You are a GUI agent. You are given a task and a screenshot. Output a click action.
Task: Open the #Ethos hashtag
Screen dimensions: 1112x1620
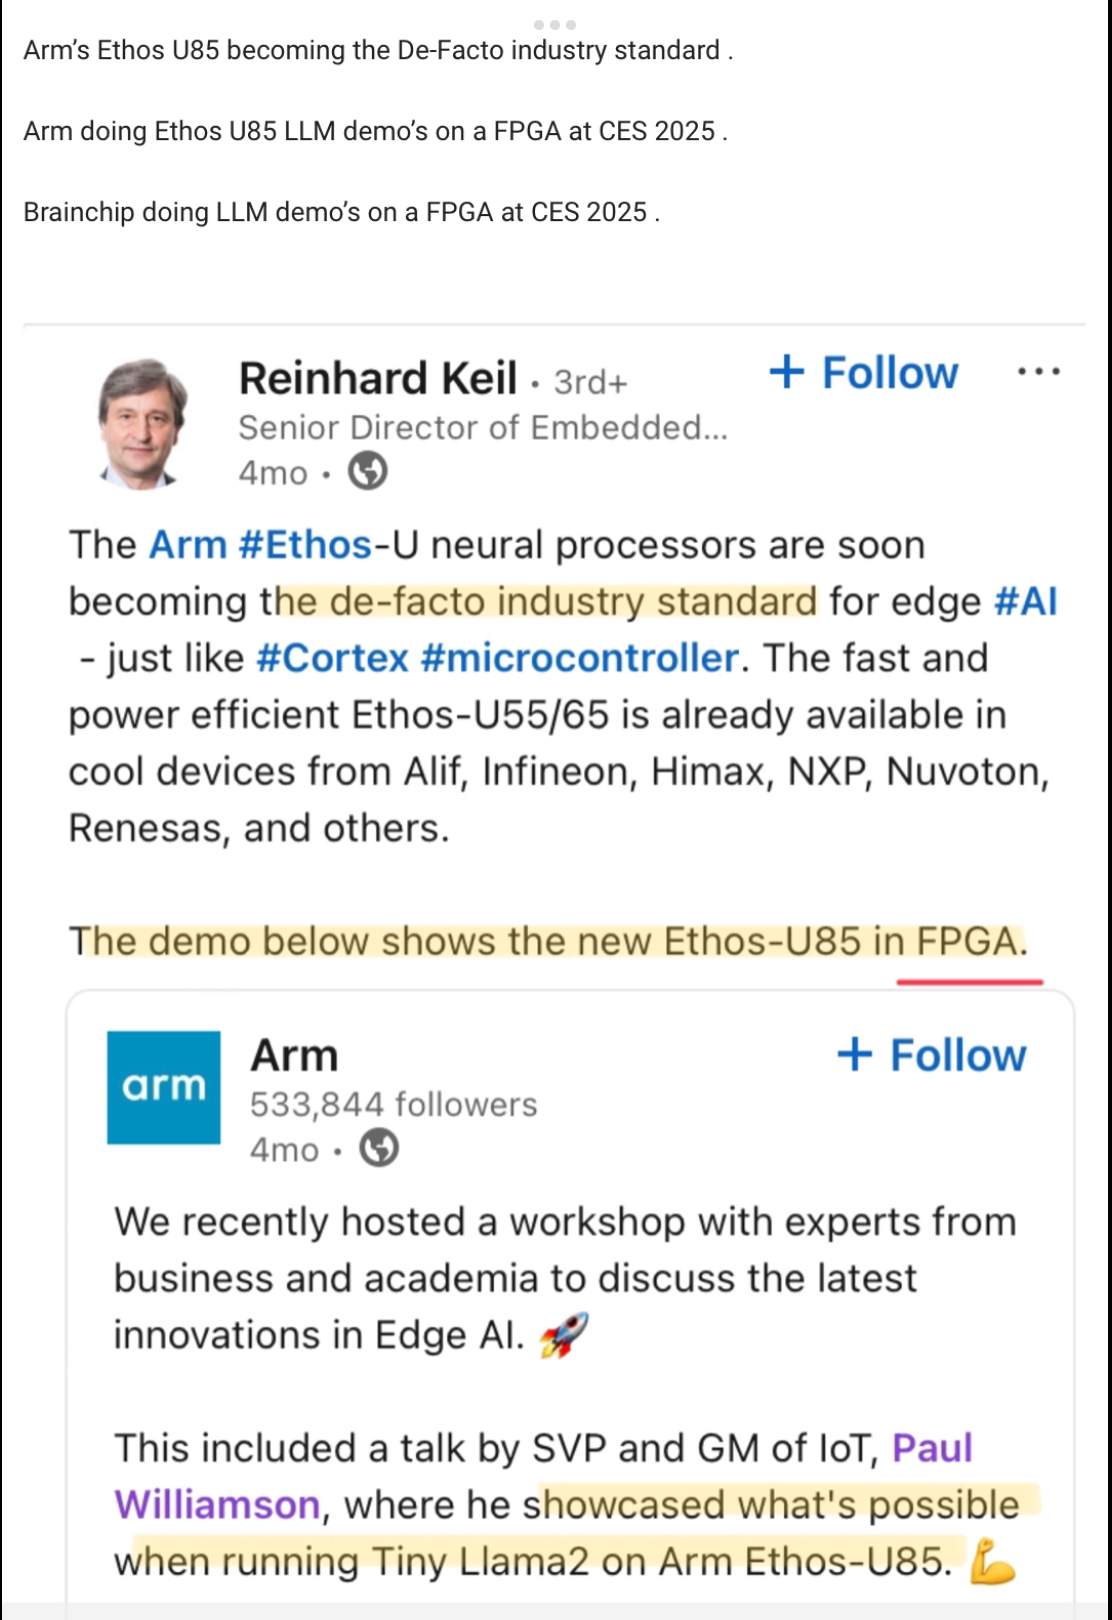point(305,545)
